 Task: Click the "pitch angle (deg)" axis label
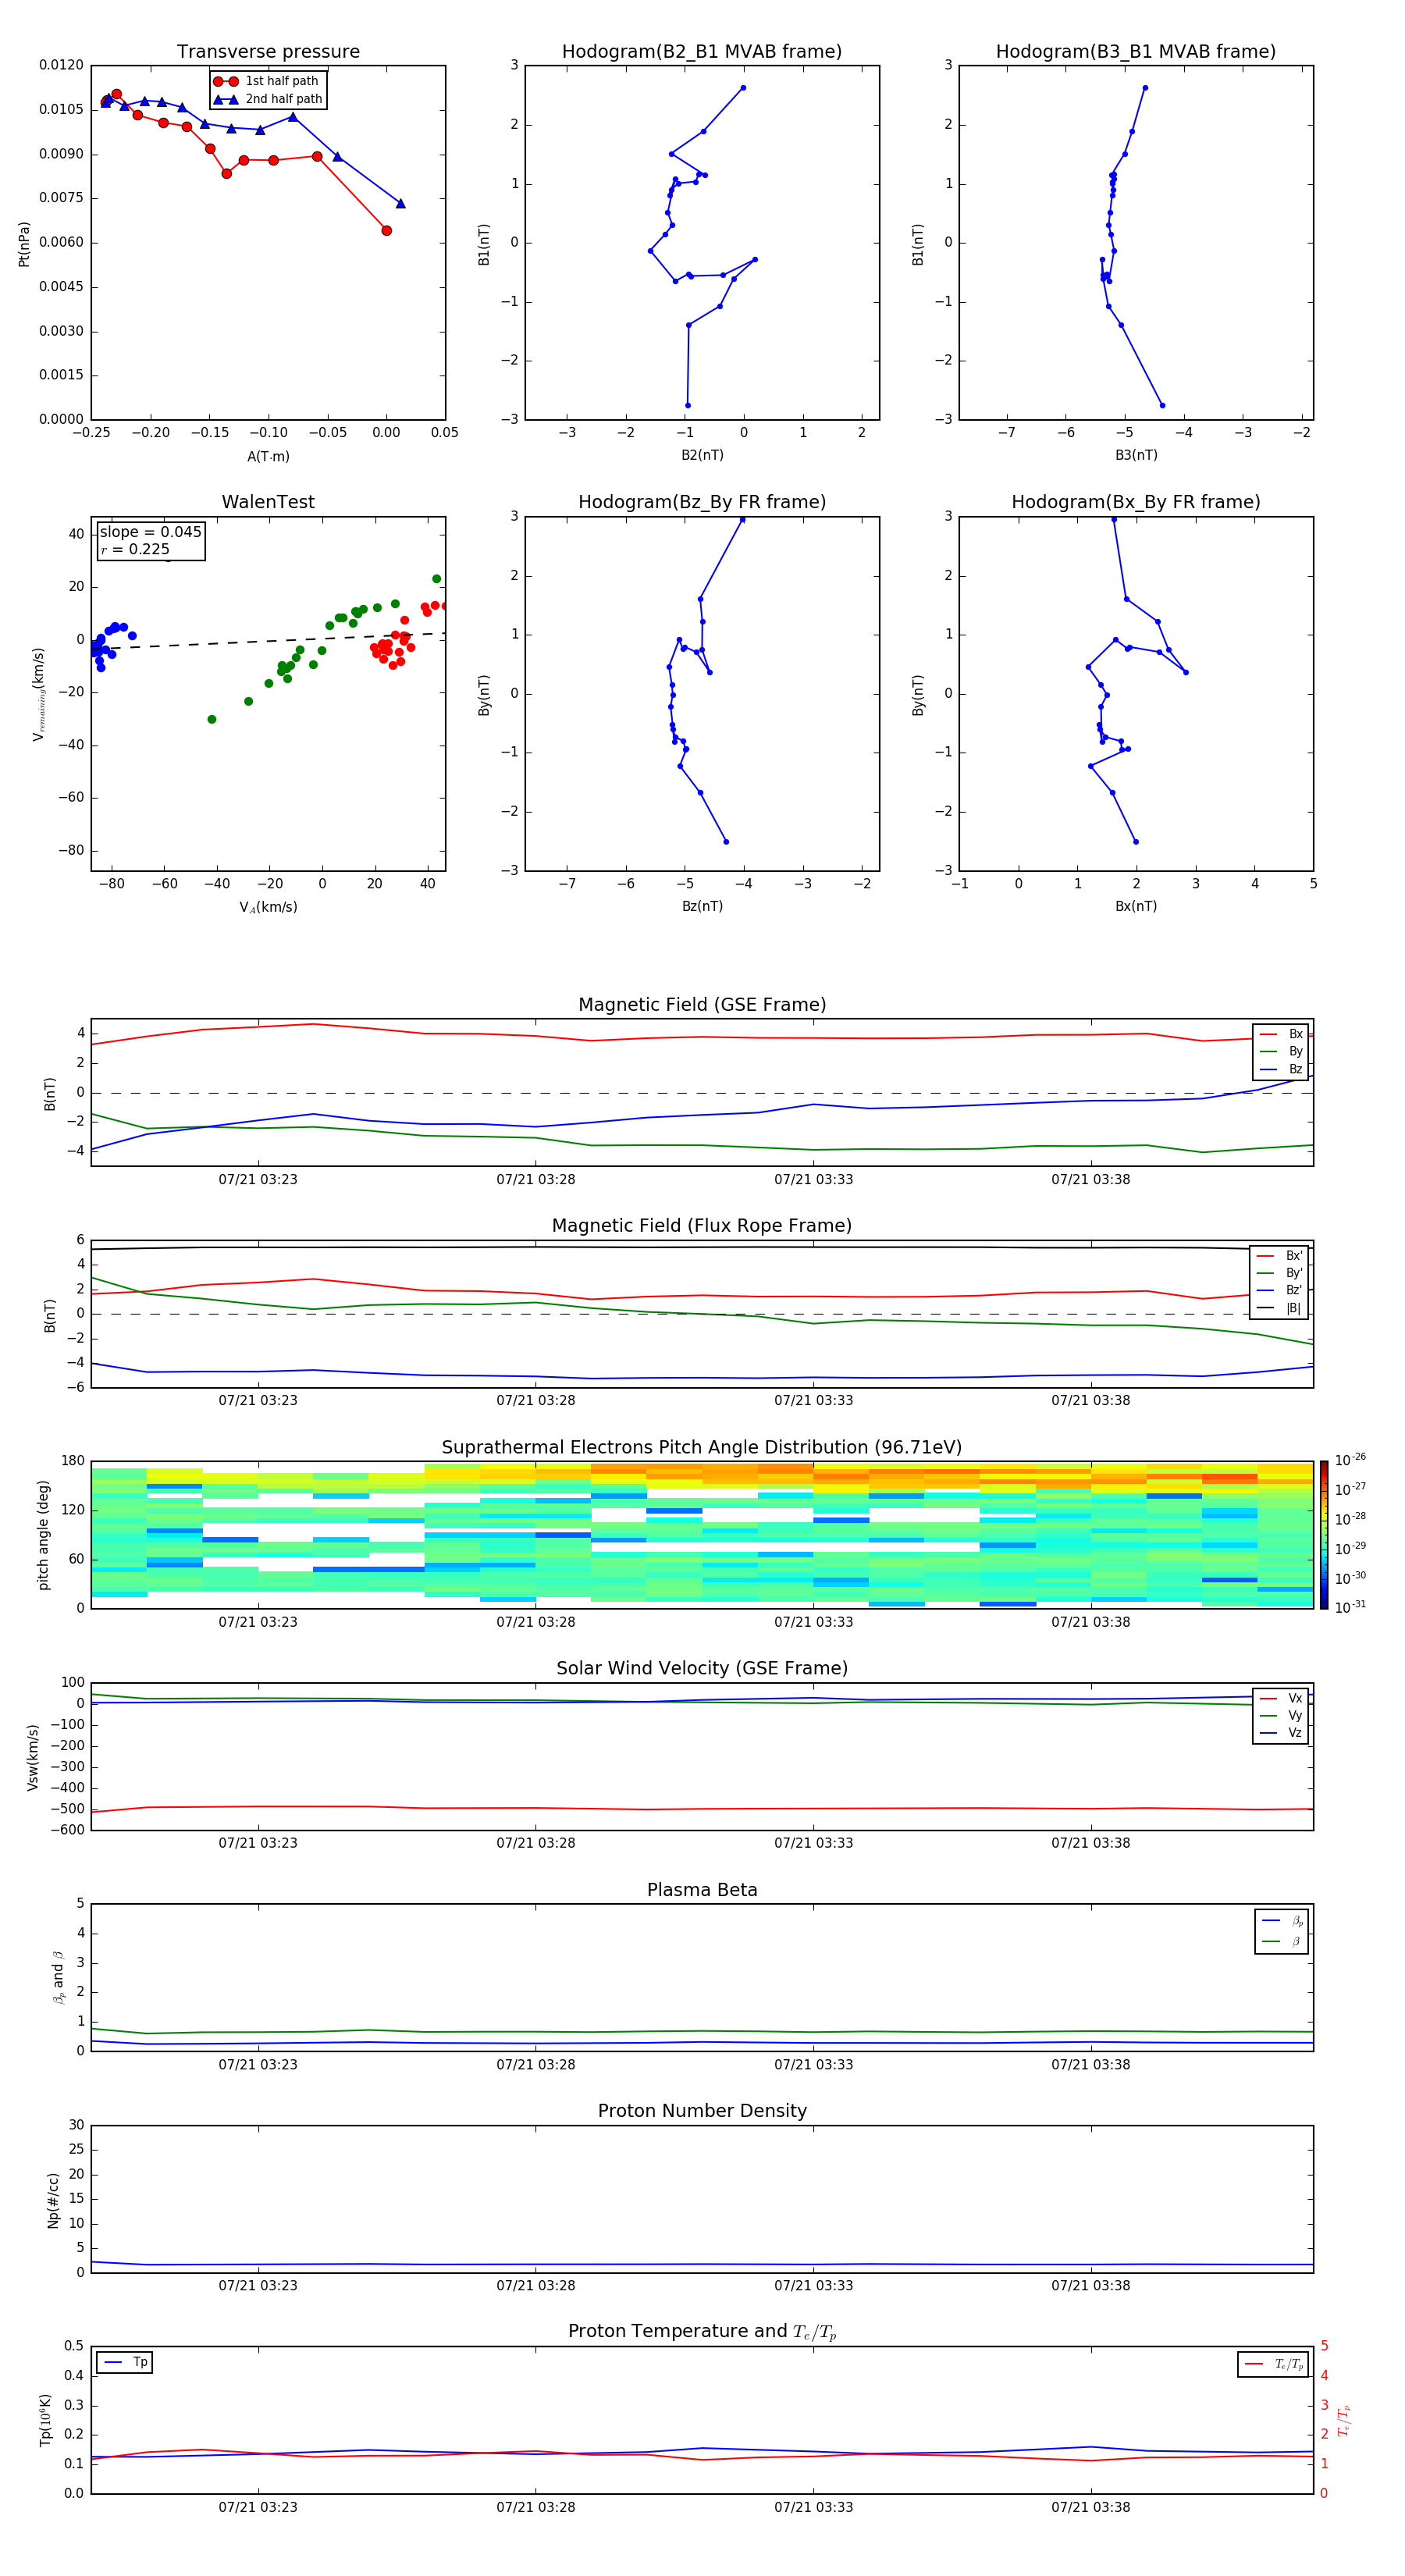click(x=43, y=1535)
